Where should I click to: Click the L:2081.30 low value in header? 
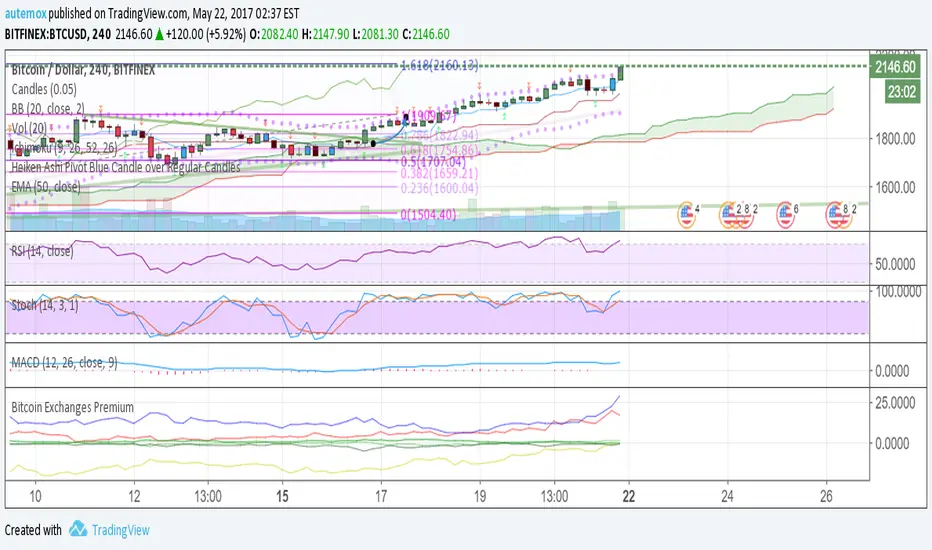point(376,34)
